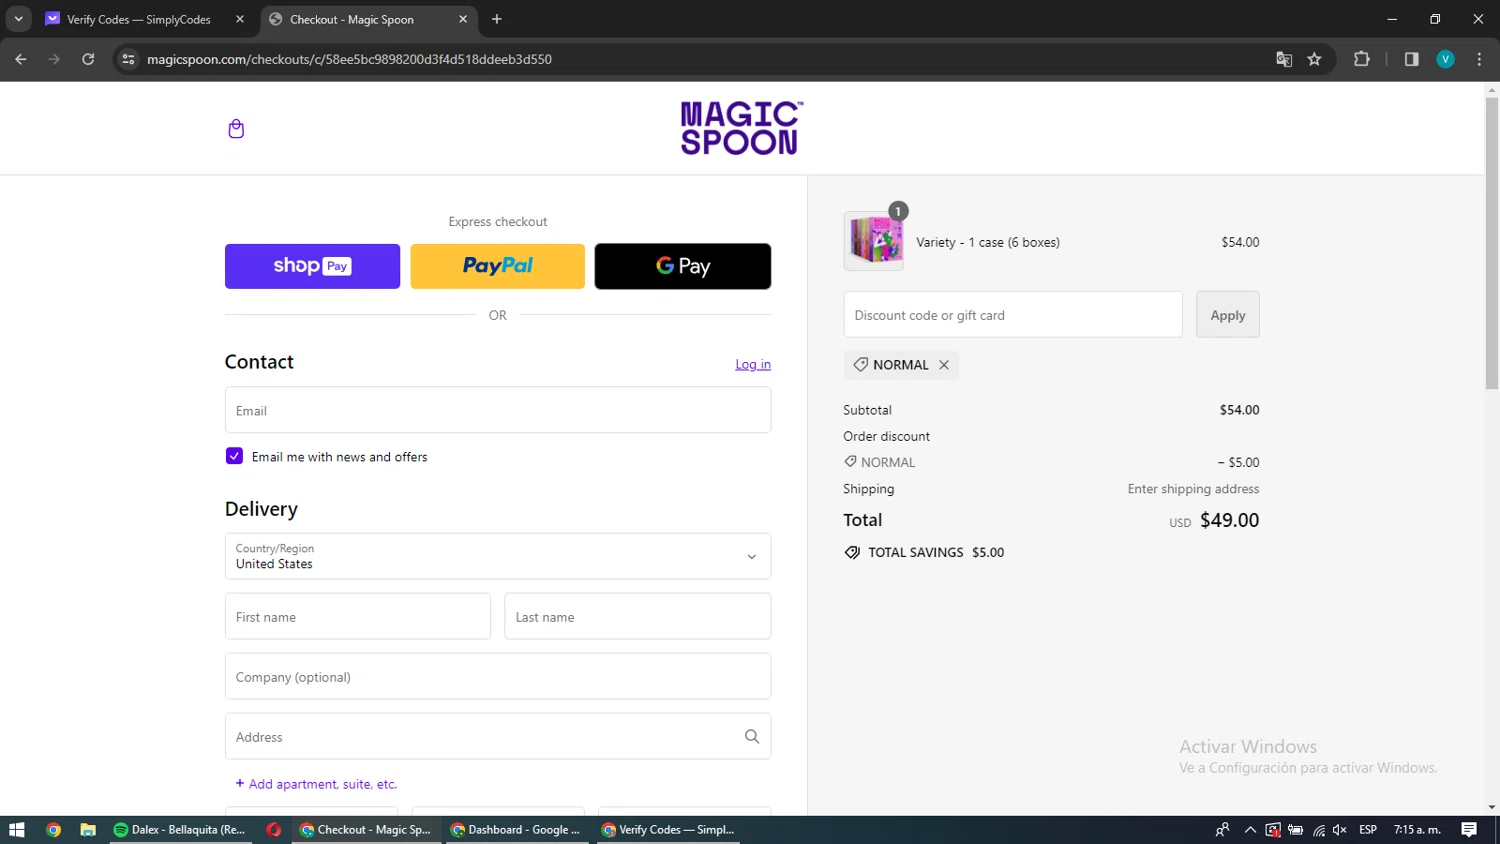Close the Verify Codes browser tab
Image resolution: width=1500 pixels, height=844 pixels.
point(240,19)
